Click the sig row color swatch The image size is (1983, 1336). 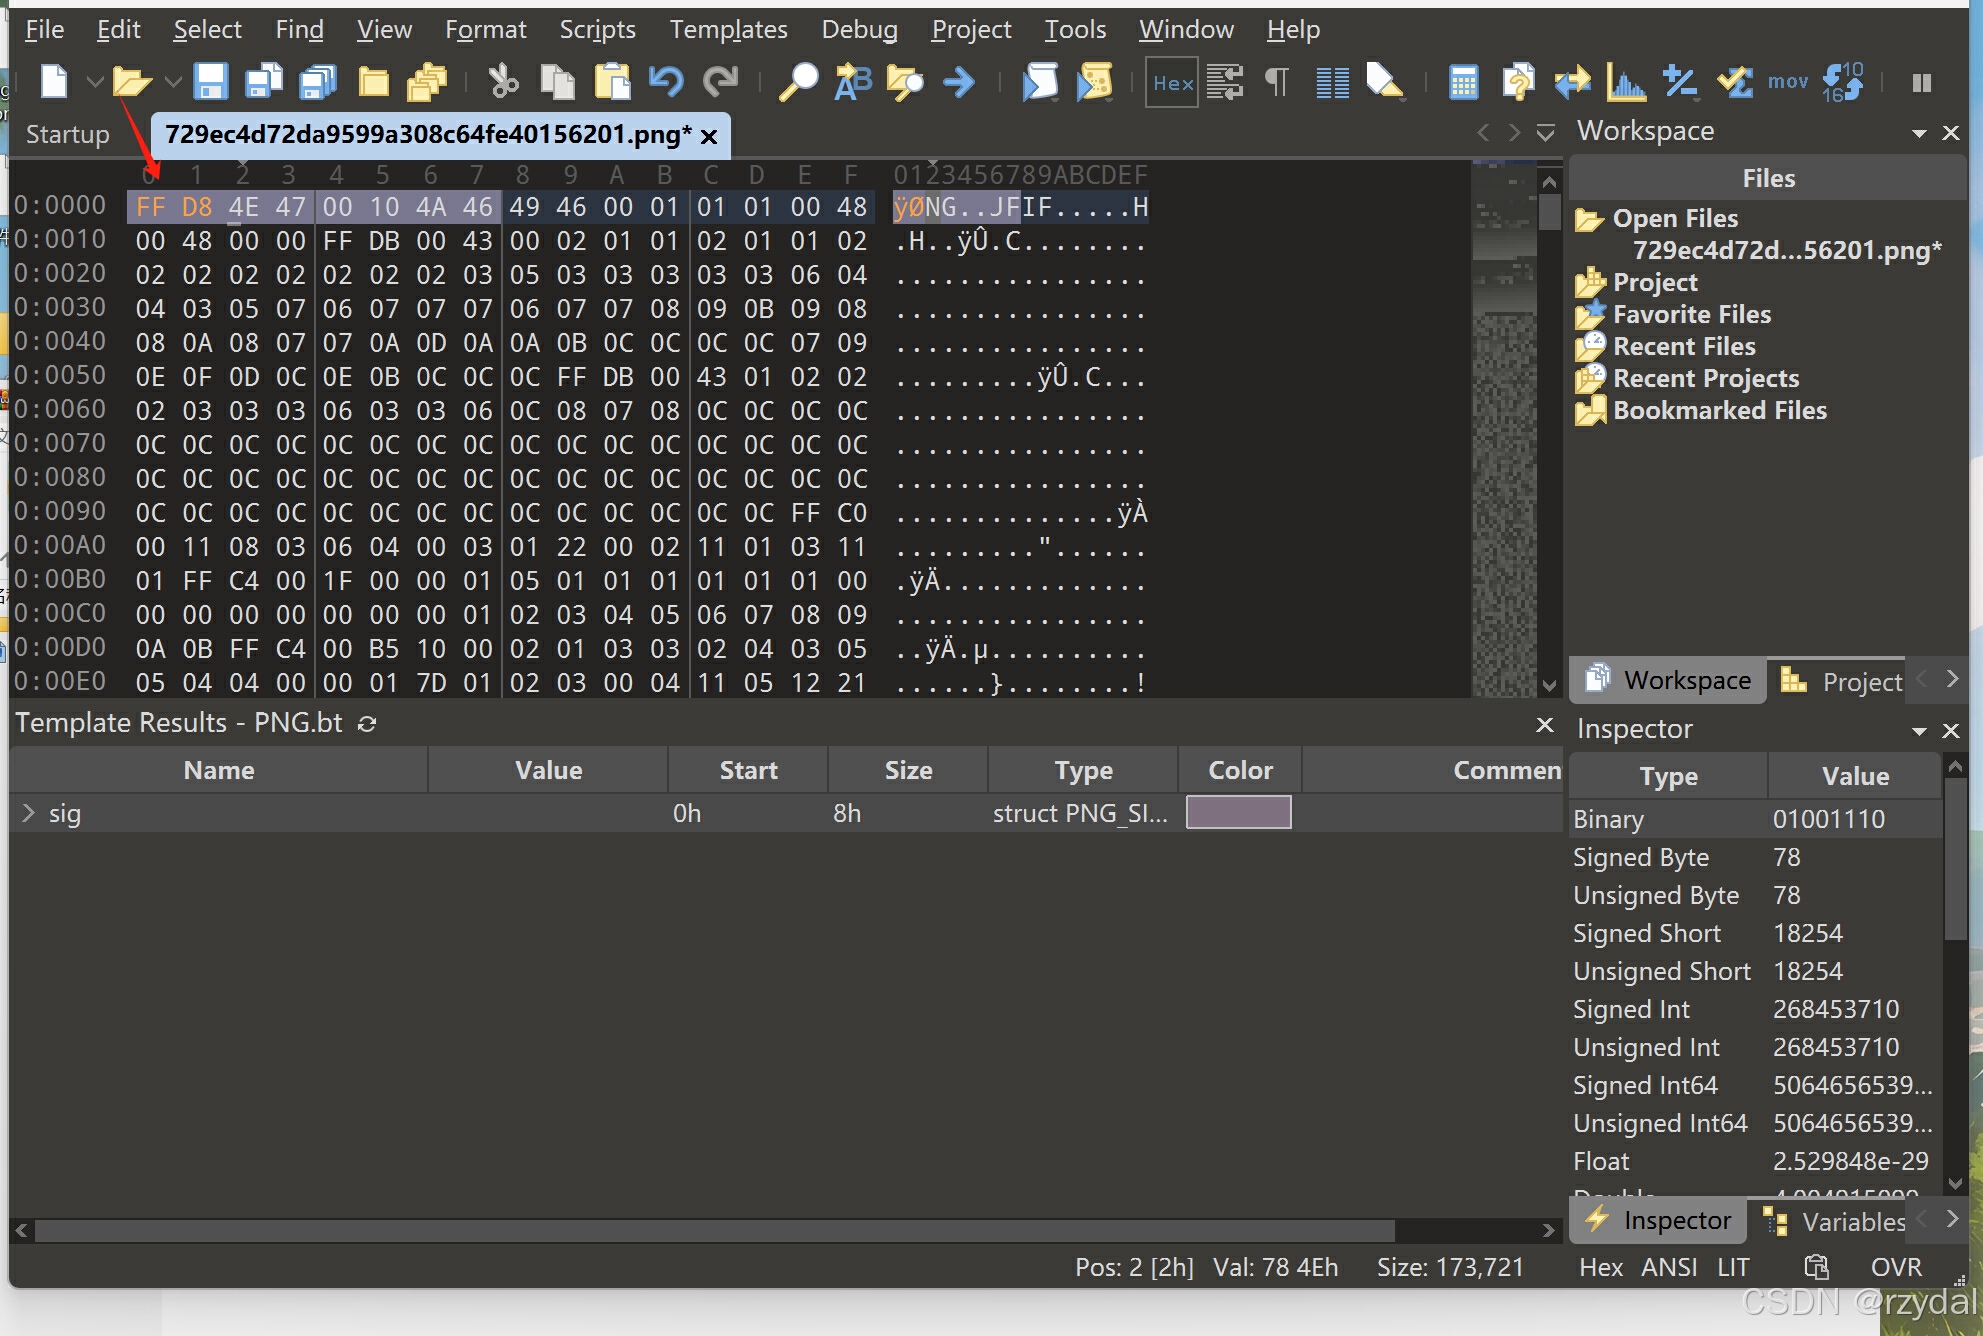point(1238,813)
